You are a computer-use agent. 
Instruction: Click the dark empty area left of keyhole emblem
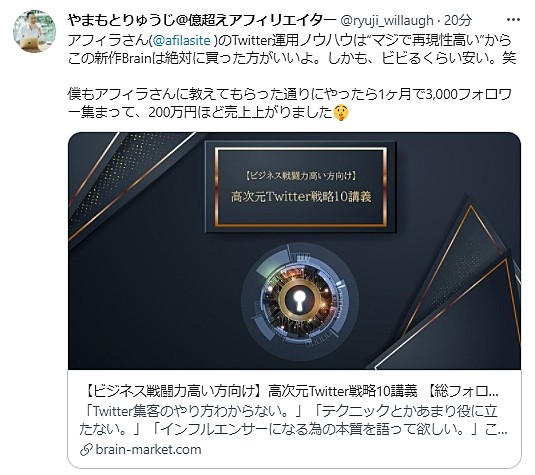point(154,300)
